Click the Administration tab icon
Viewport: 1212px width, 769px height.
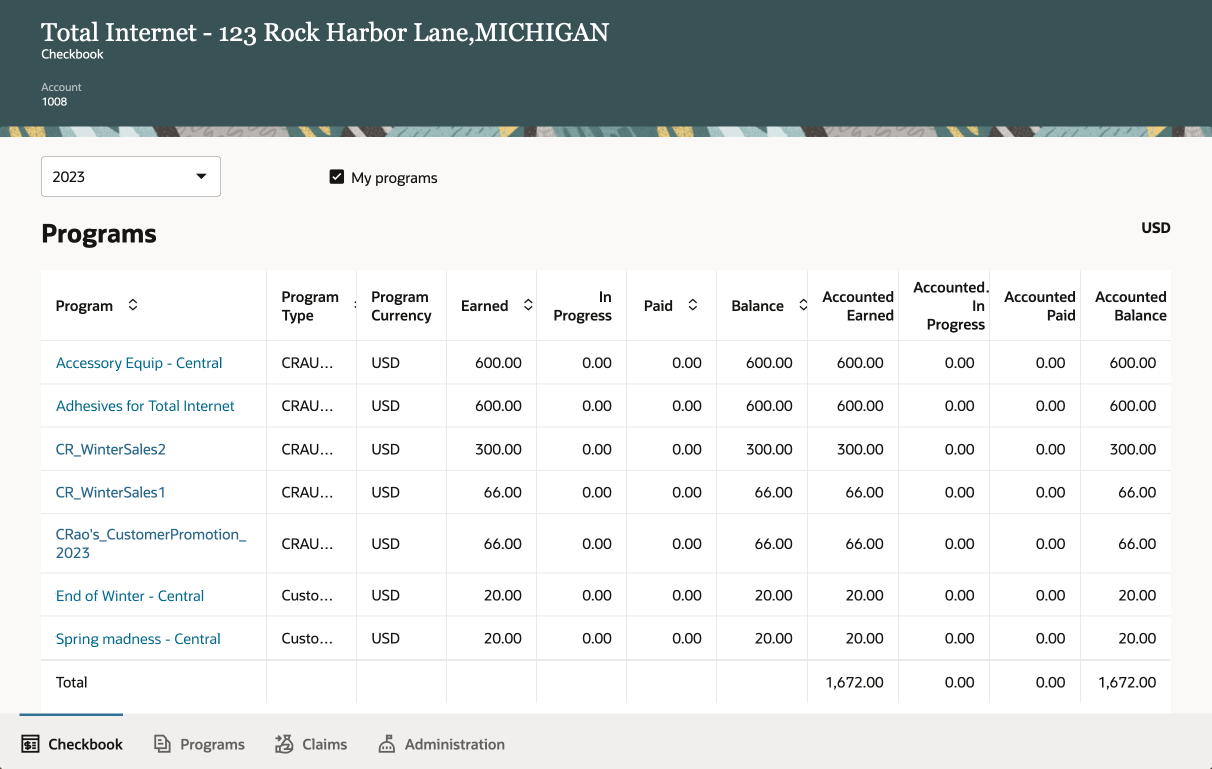pyautogui.click(x=387, y=744)
